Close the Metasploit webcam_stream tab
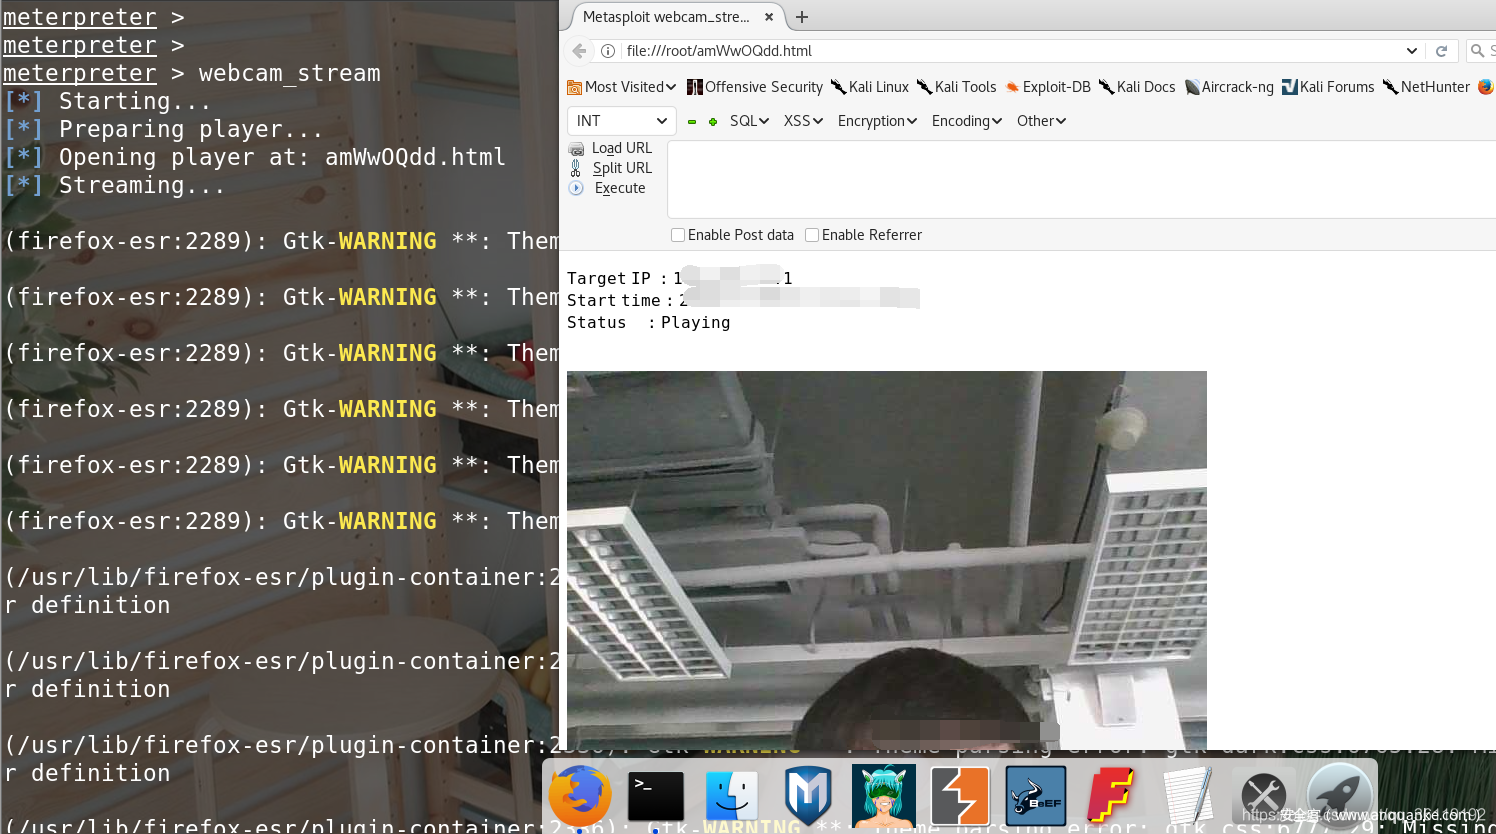This screenshot has height=834, width=1496. coord(769,17)
